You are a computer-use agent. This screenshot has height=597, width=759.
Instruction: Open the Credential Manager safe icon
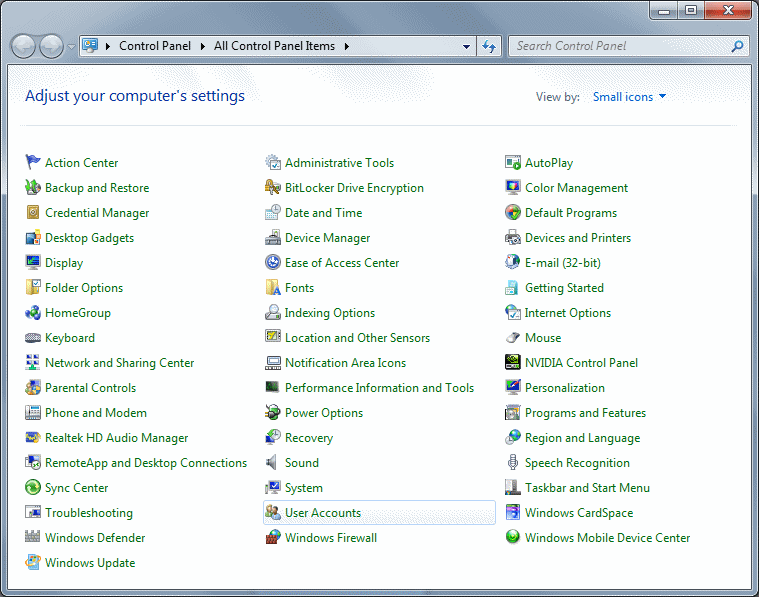click(x=32, y=213)
